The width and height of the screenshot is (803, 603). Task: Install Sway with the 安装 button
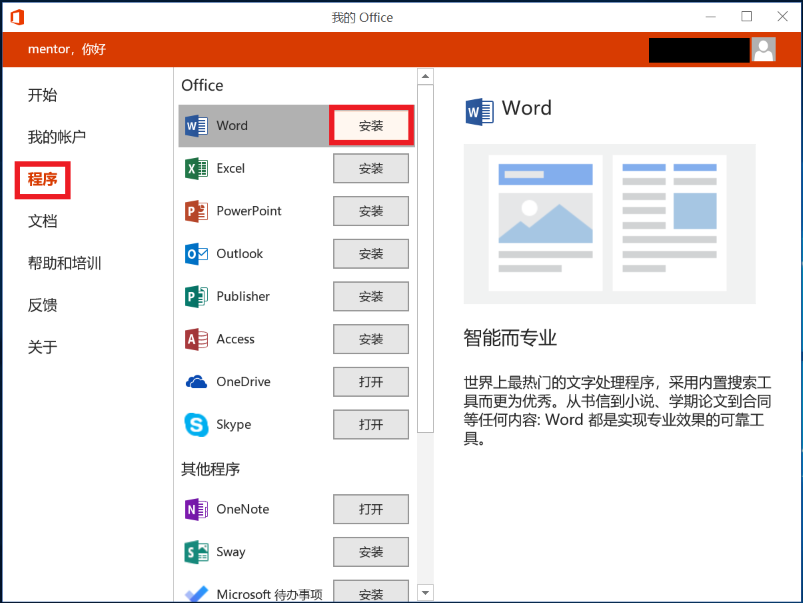[371, 552]
